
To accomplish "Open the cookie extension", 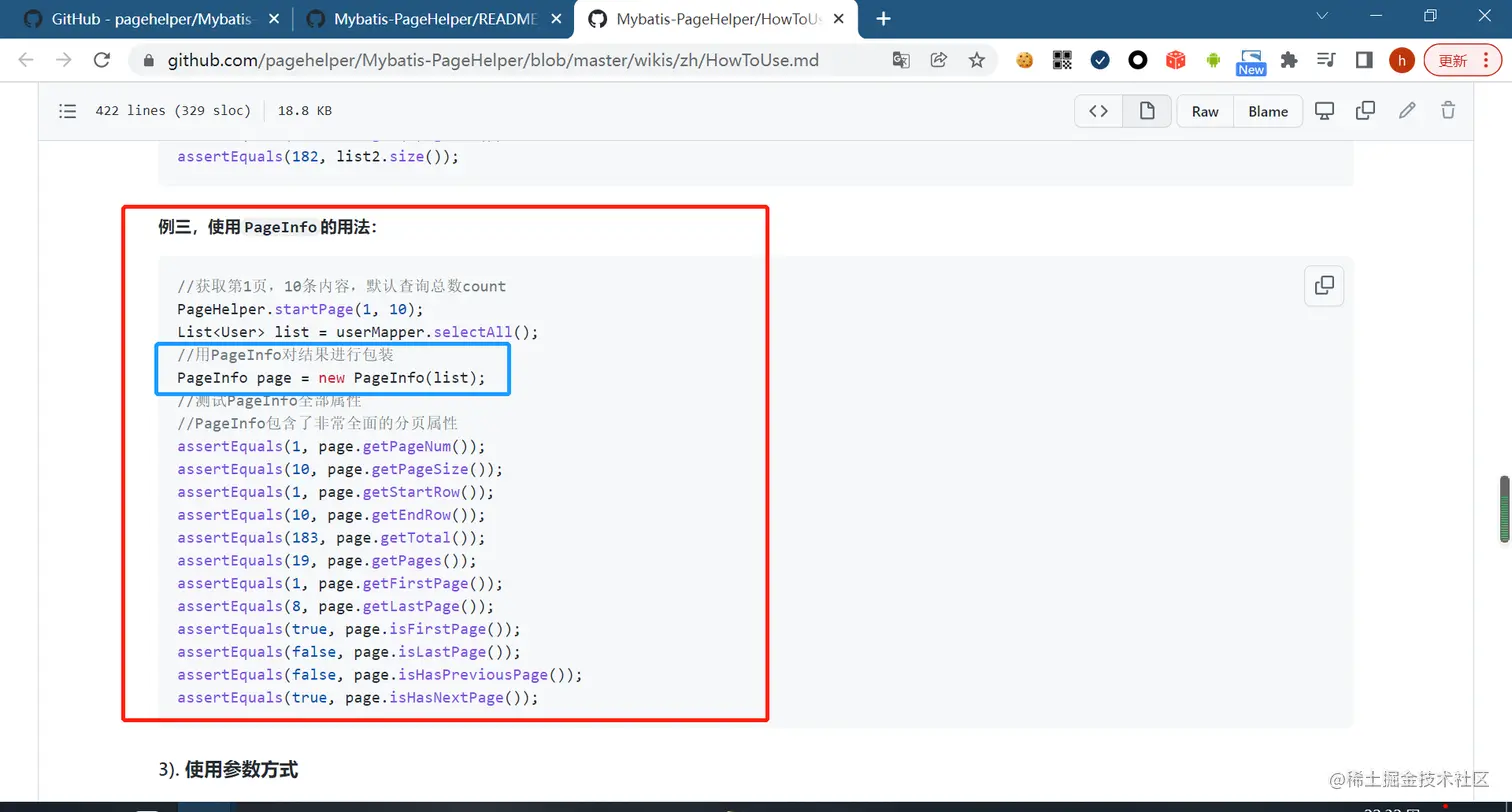I will [1025, 60].
